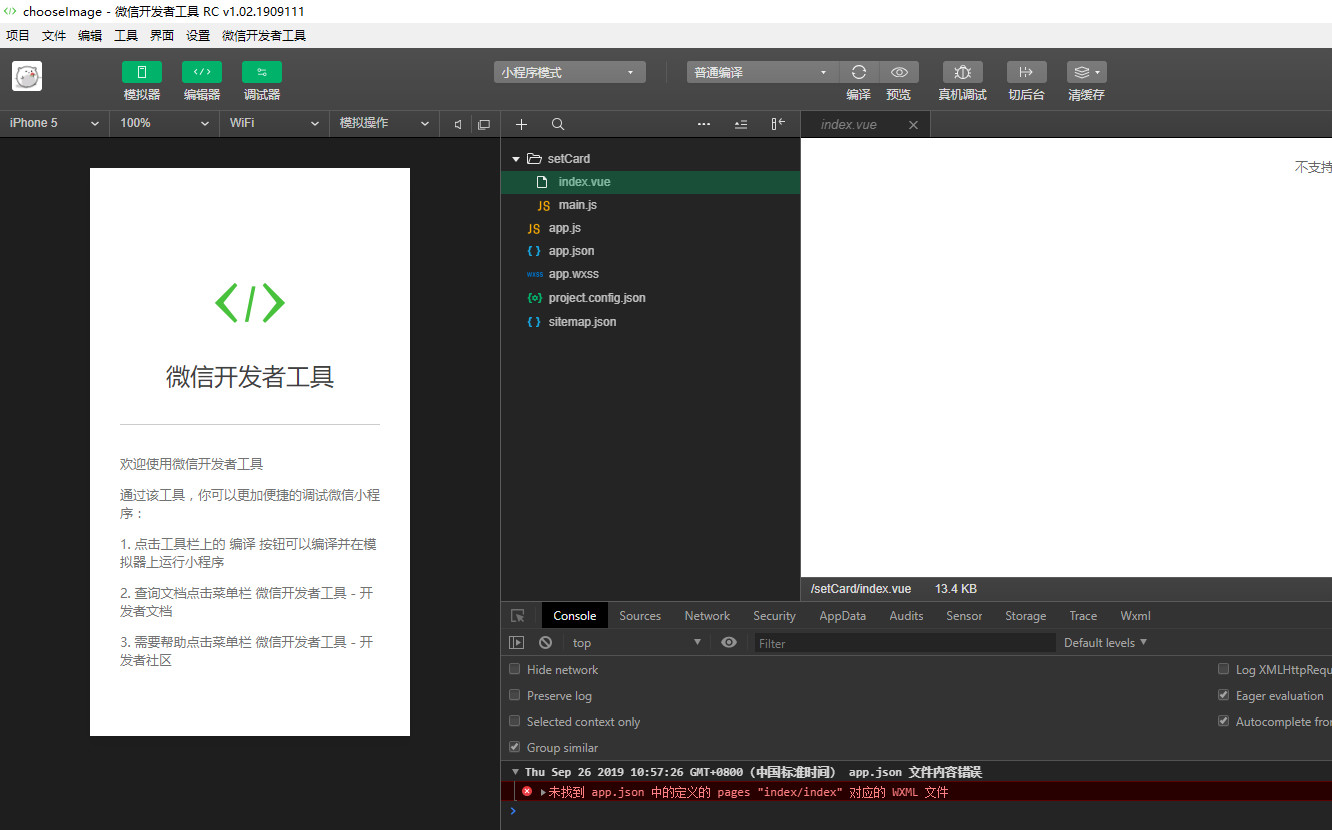Enable Preserve log checkbox

tap(515, 695)
